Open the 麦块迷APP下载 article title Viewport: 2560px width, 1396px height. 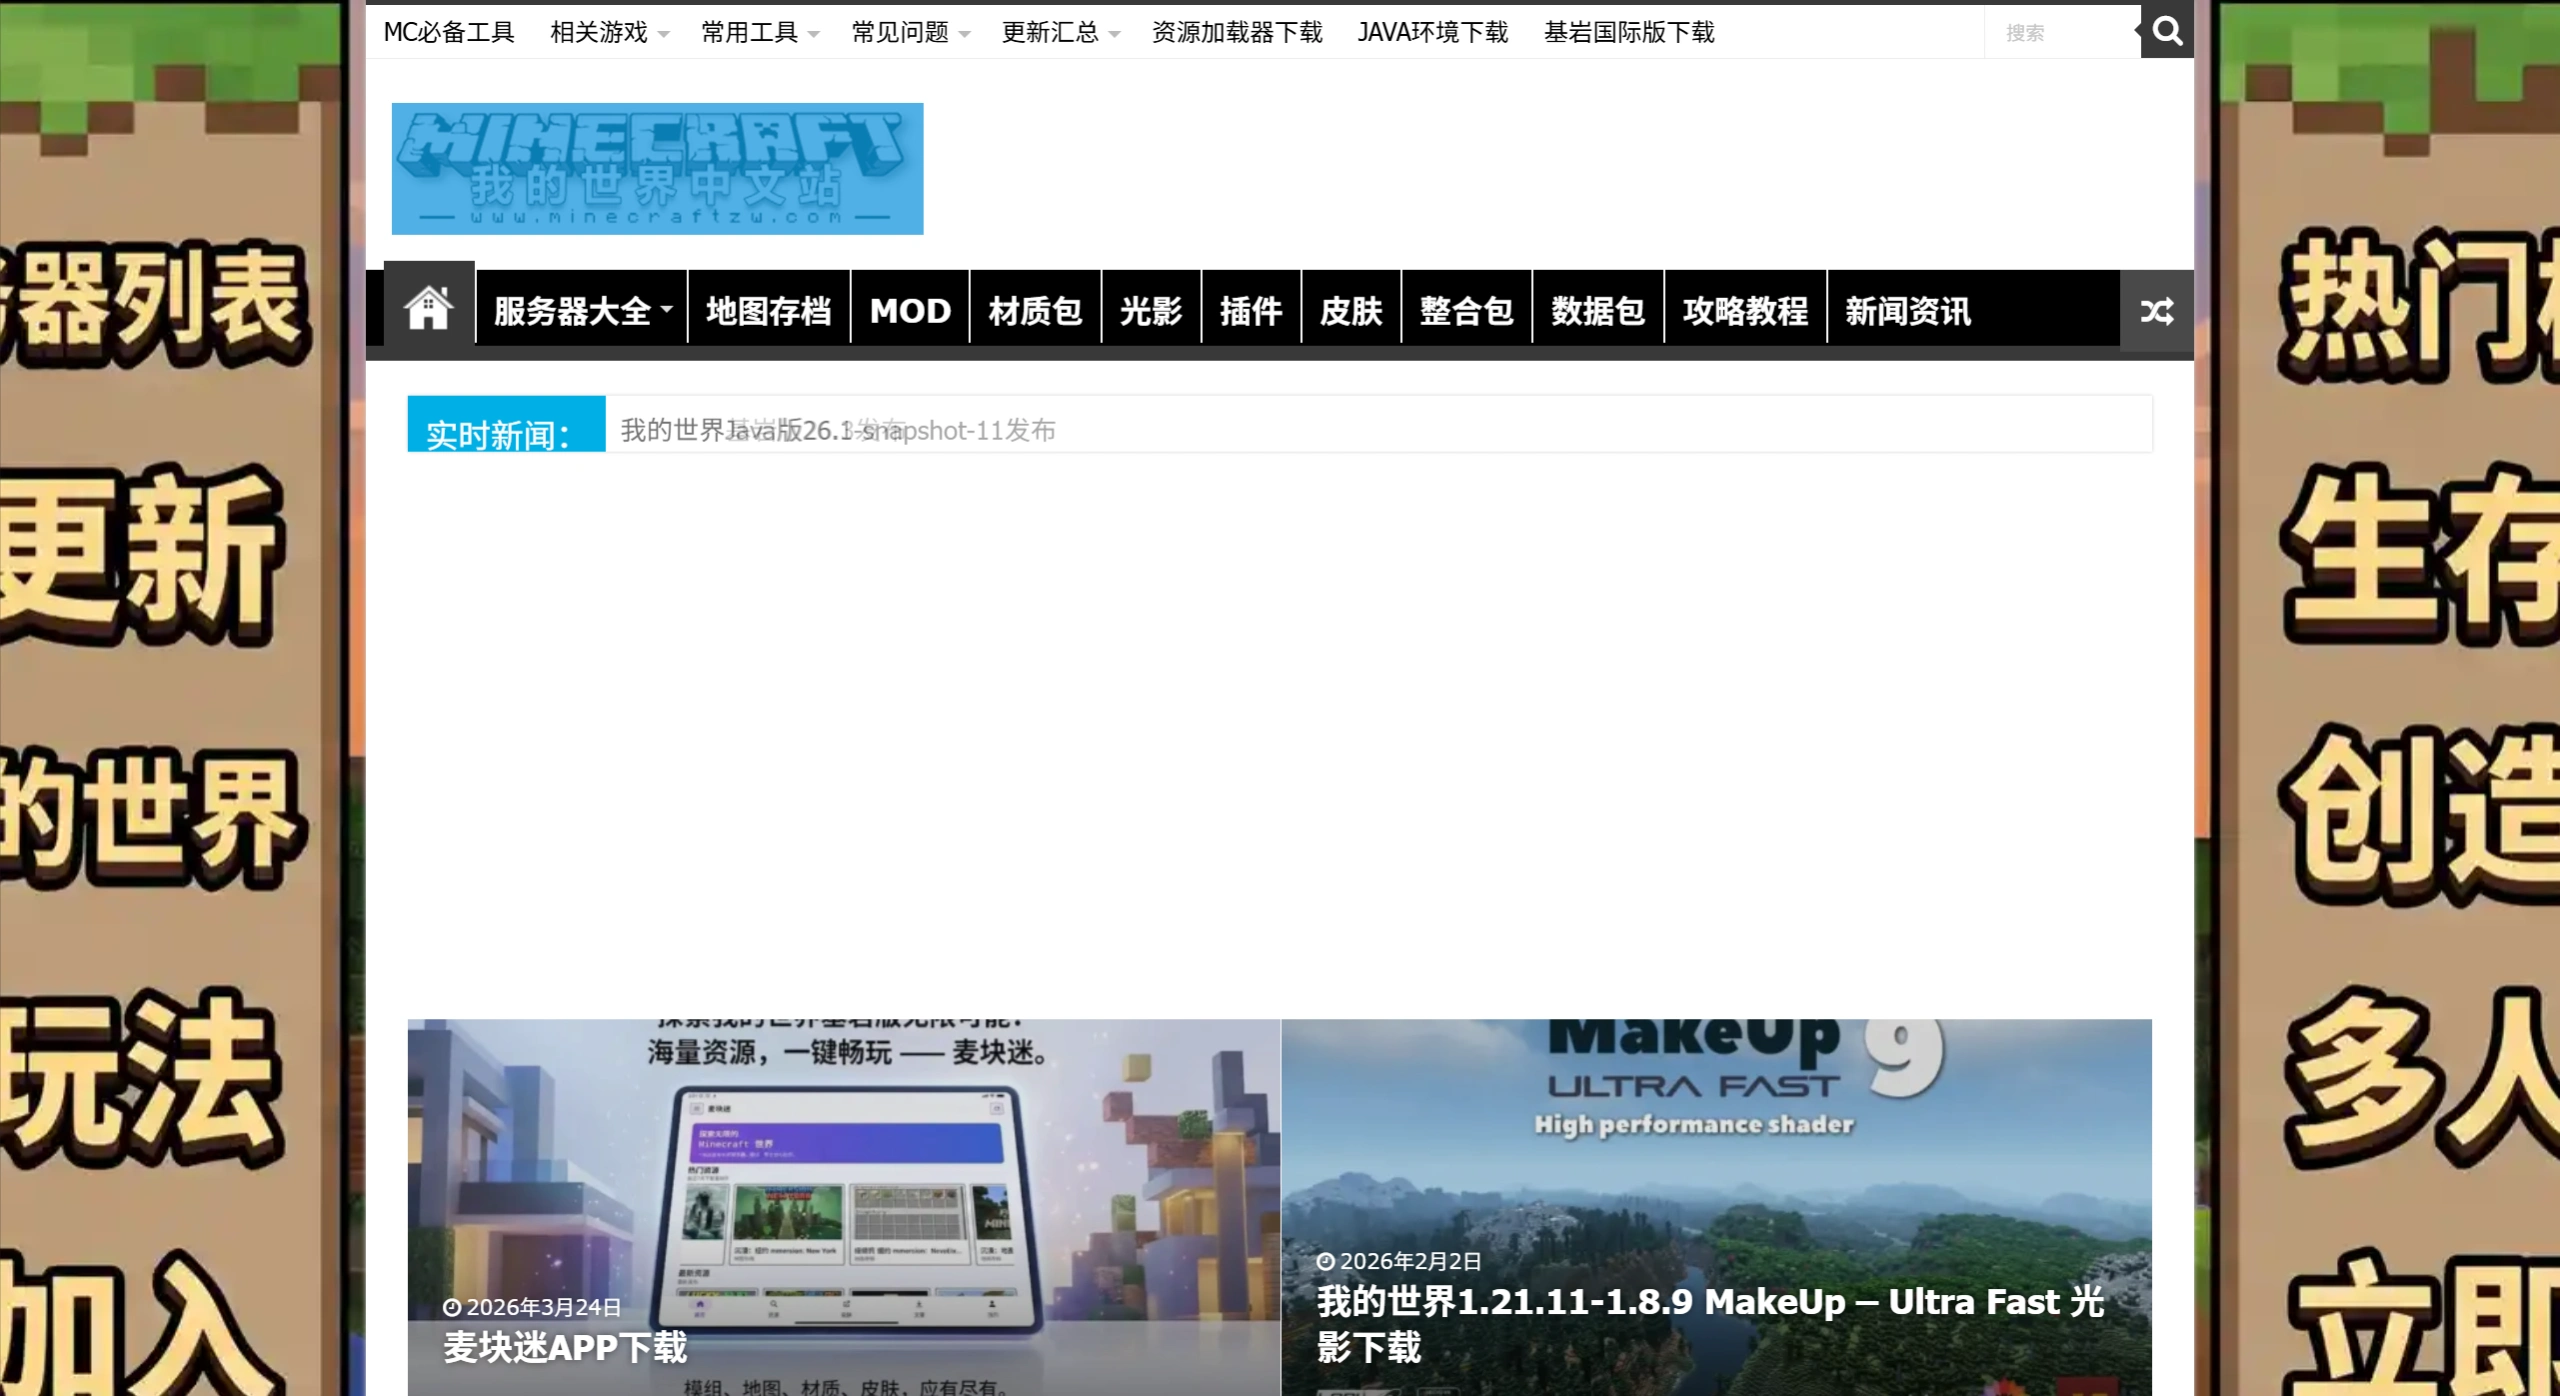point(565,1347)
